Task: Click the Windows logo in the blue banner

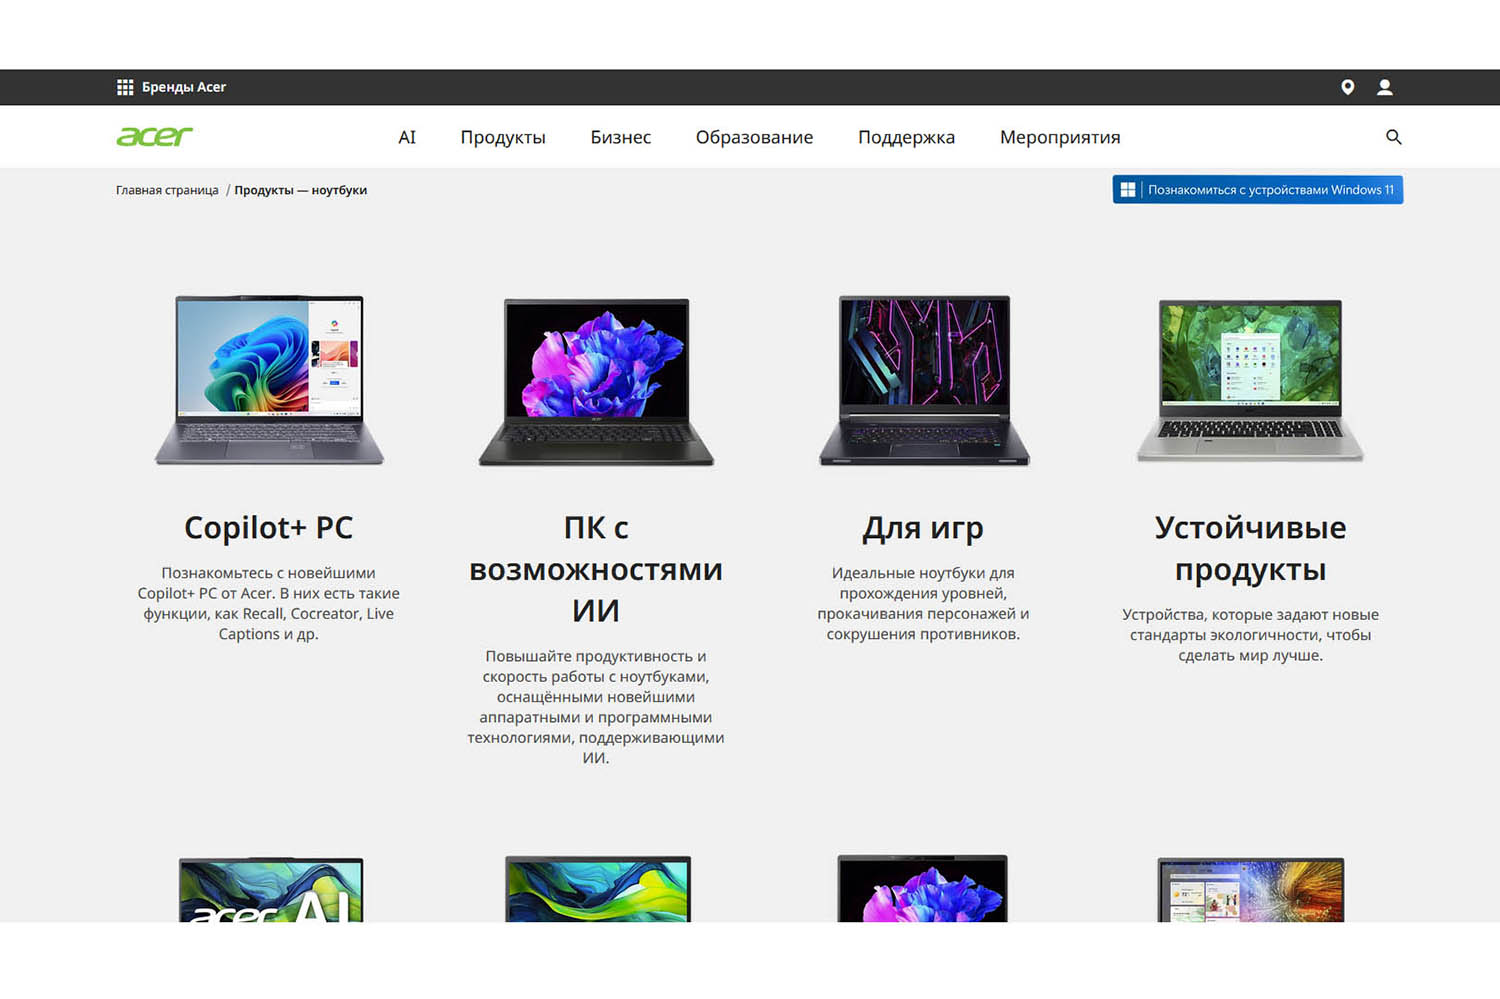Action: [1128, 190]
